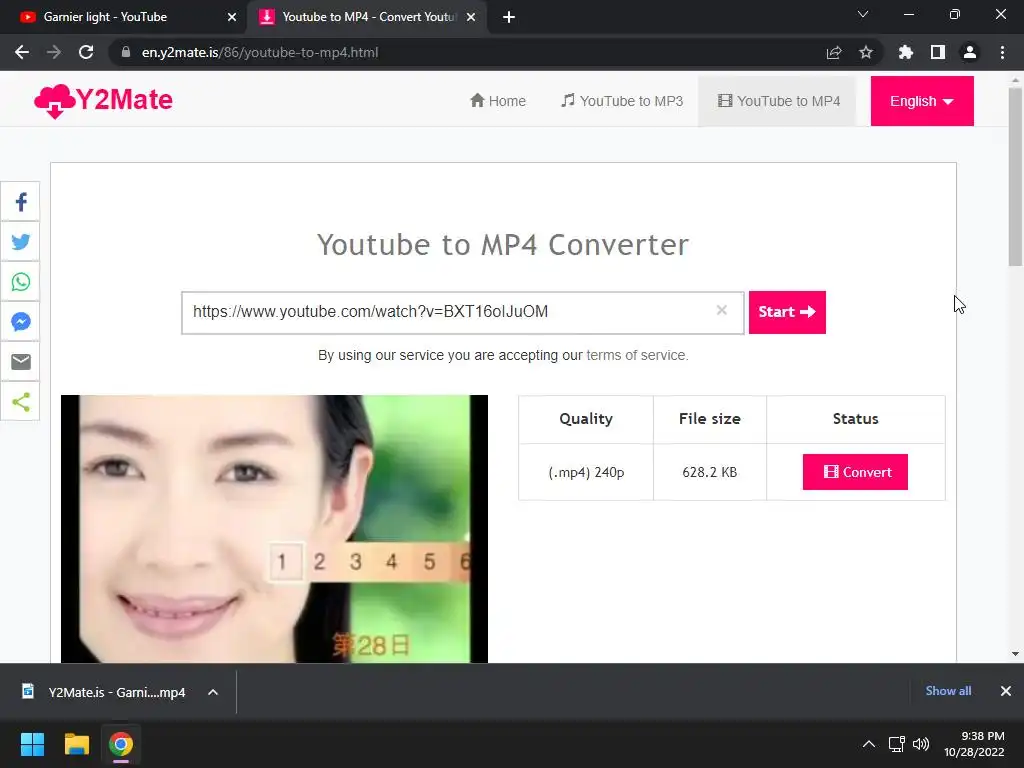View site info via padlock icon
The width and height of the screenshot is (1024, 768).
(x=125, y=52)
